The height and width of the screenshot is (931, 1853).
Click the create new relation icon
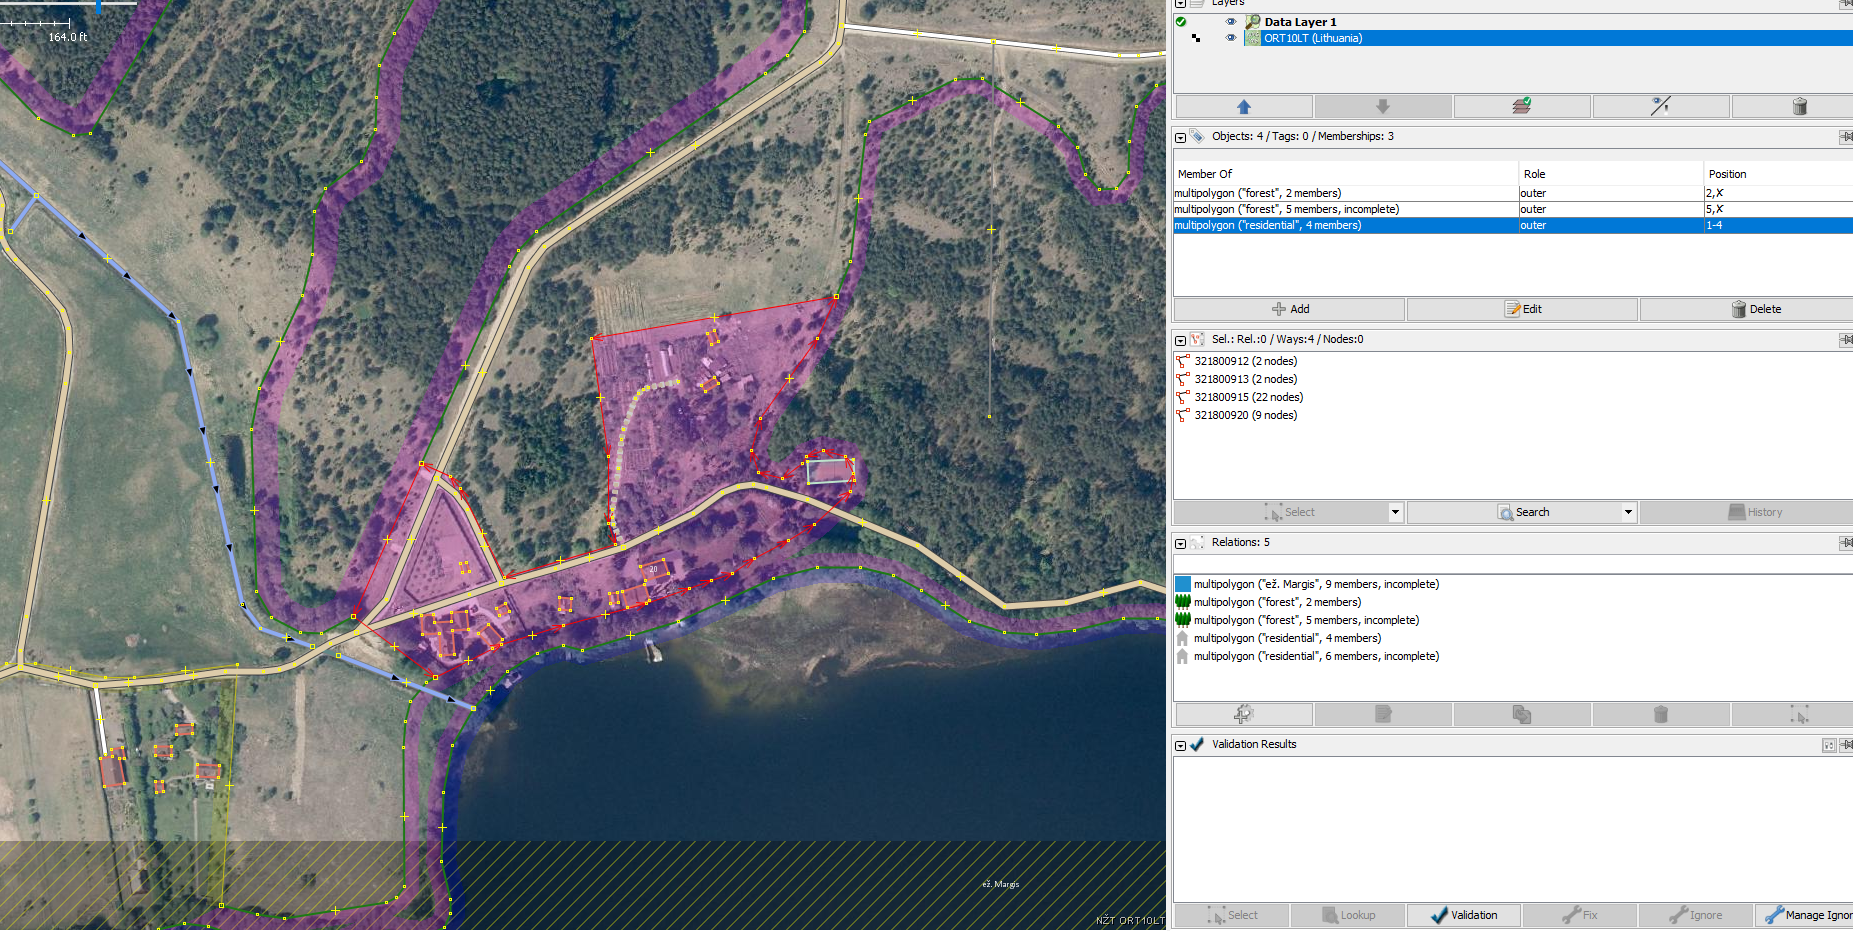(1243, 714)
